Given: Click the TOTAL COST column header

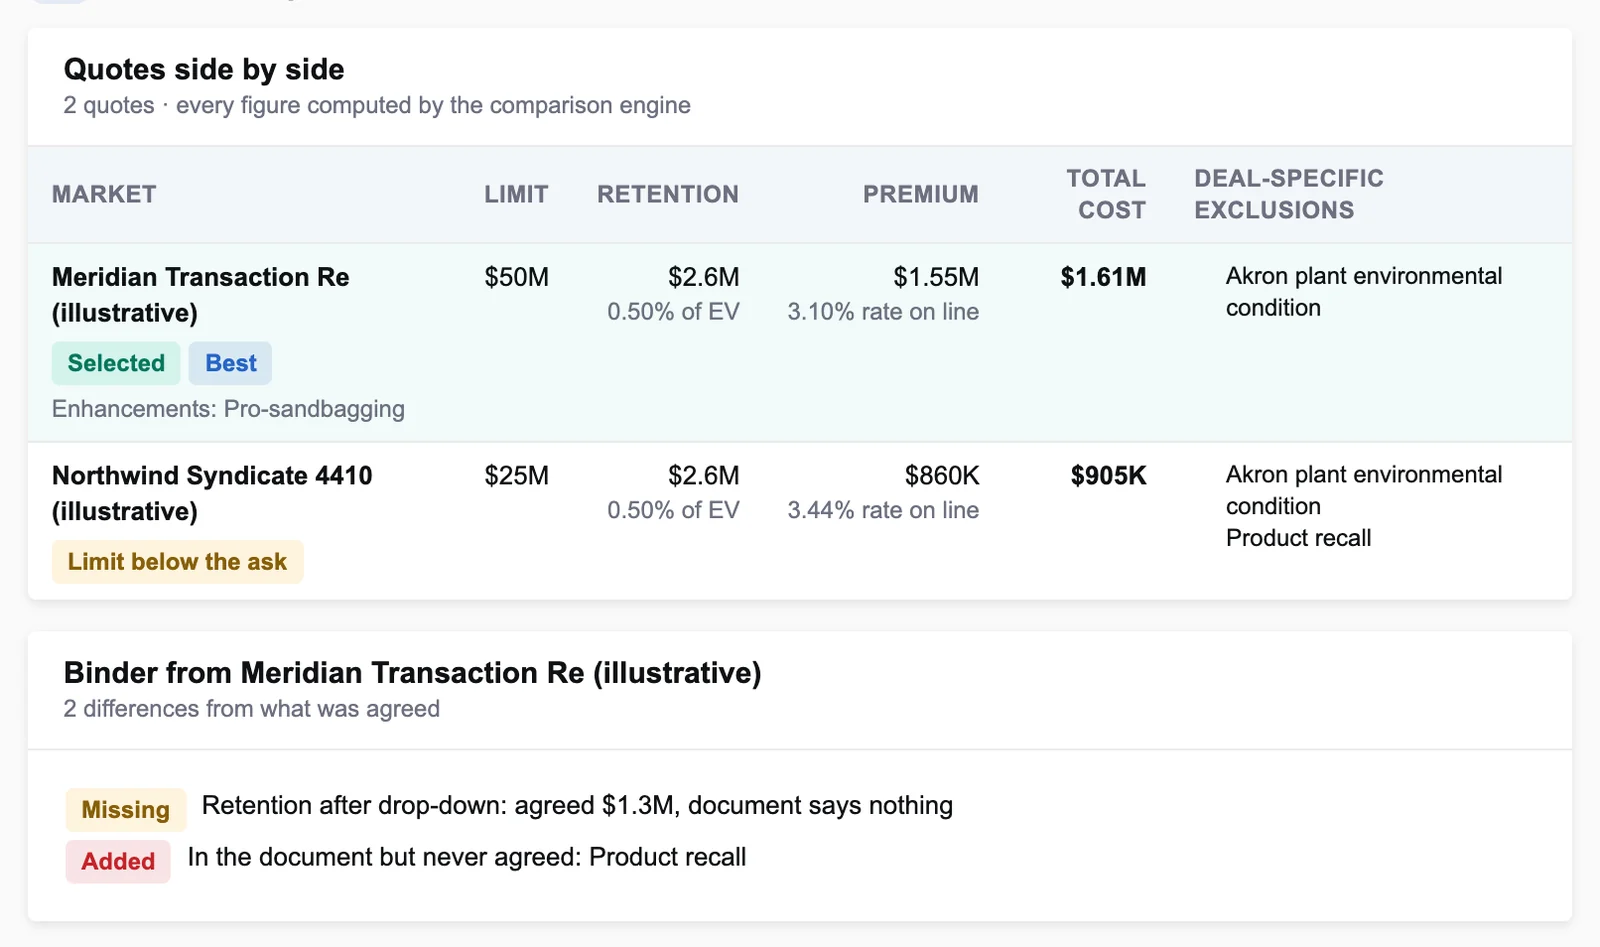Looking at the screenshot, I should (1106, 194).
